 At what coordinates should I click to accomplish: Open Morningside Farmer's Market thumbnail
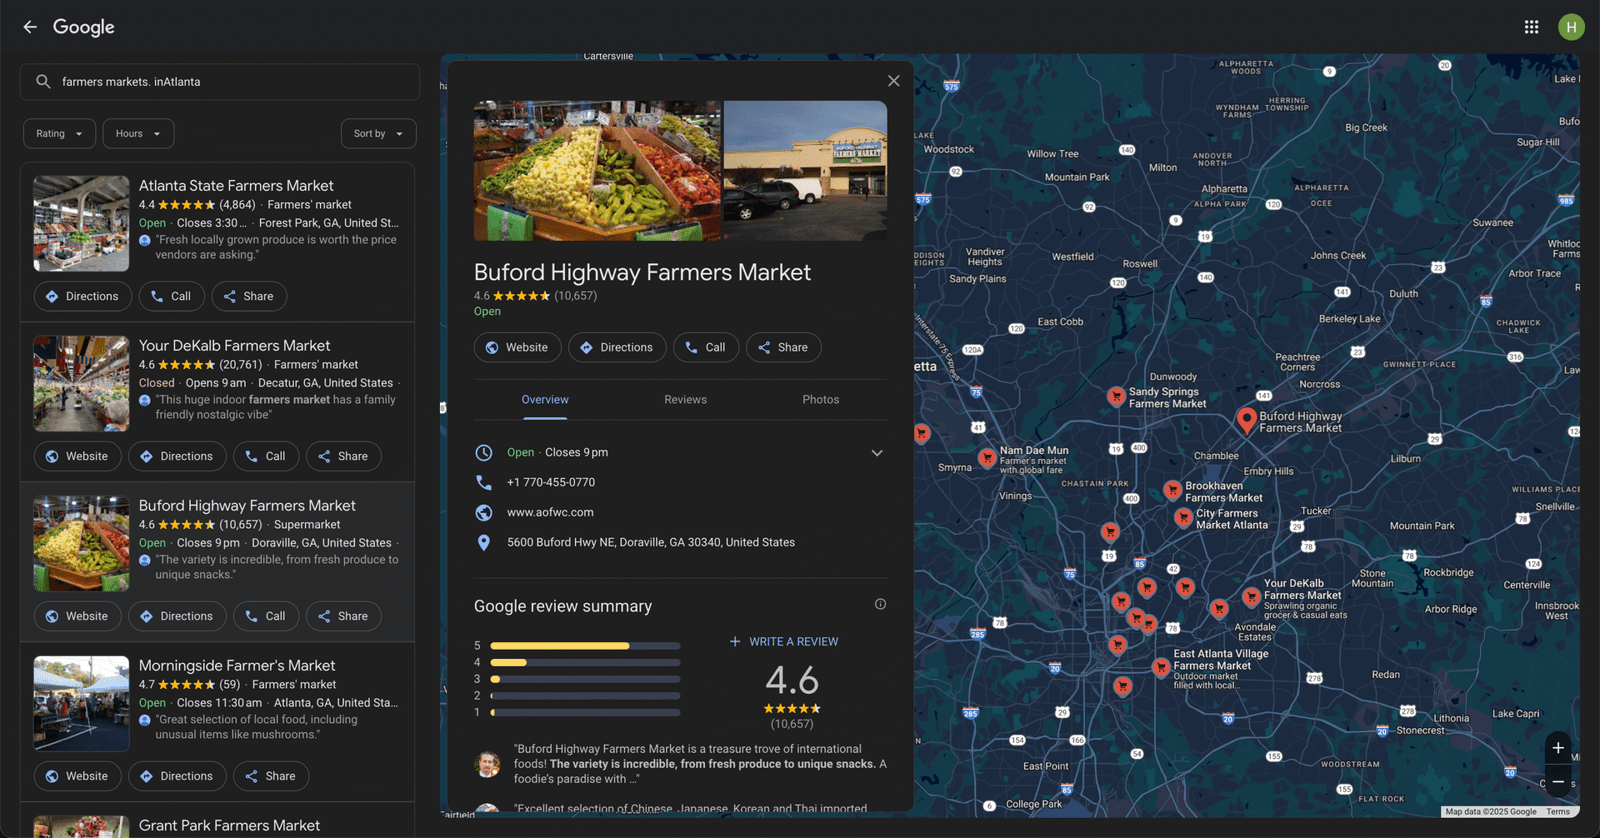point(81,704)
